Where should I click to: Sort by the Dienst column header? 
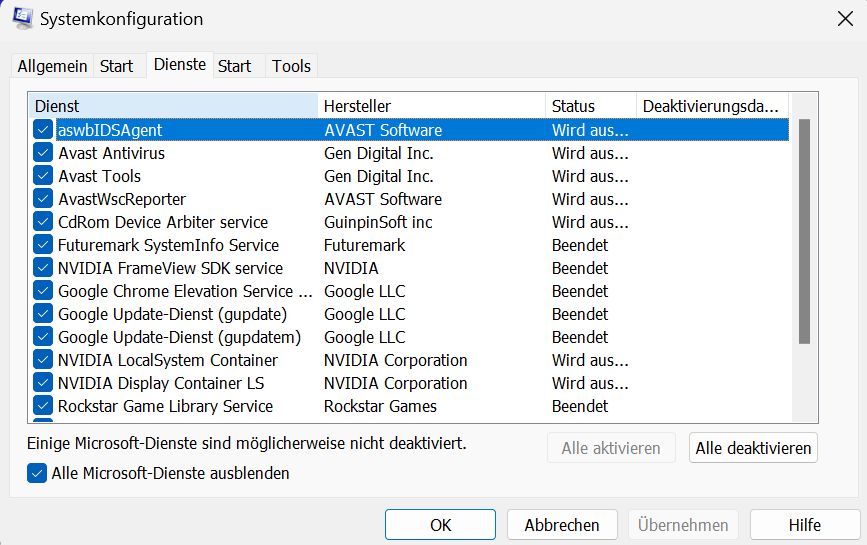point(173,106)
